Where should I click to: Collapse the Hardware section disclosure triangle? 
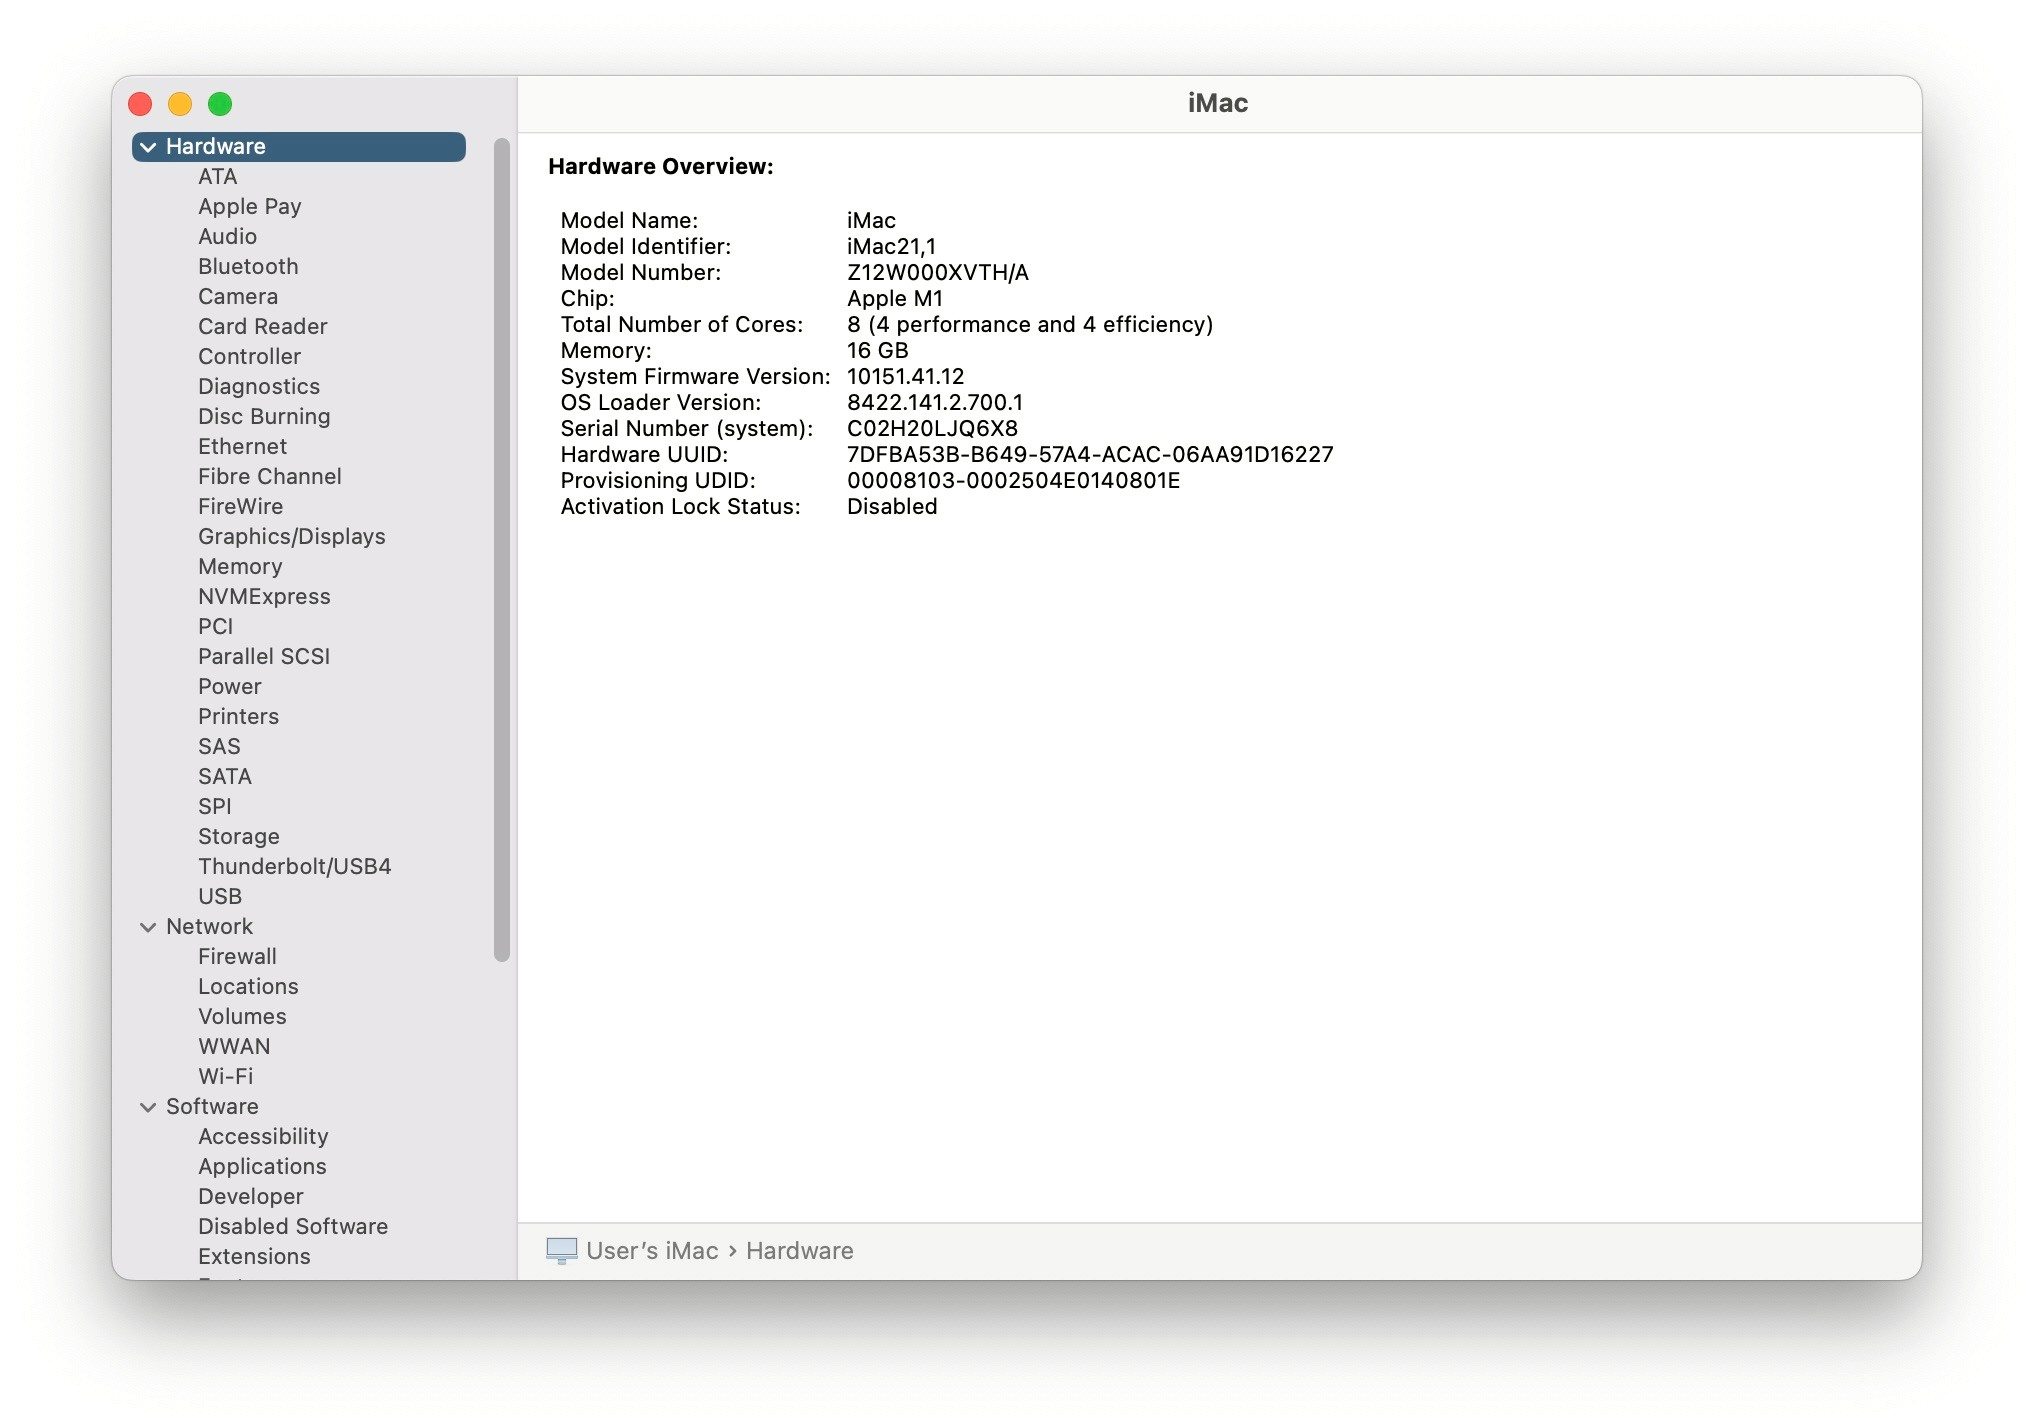point(147,146)
